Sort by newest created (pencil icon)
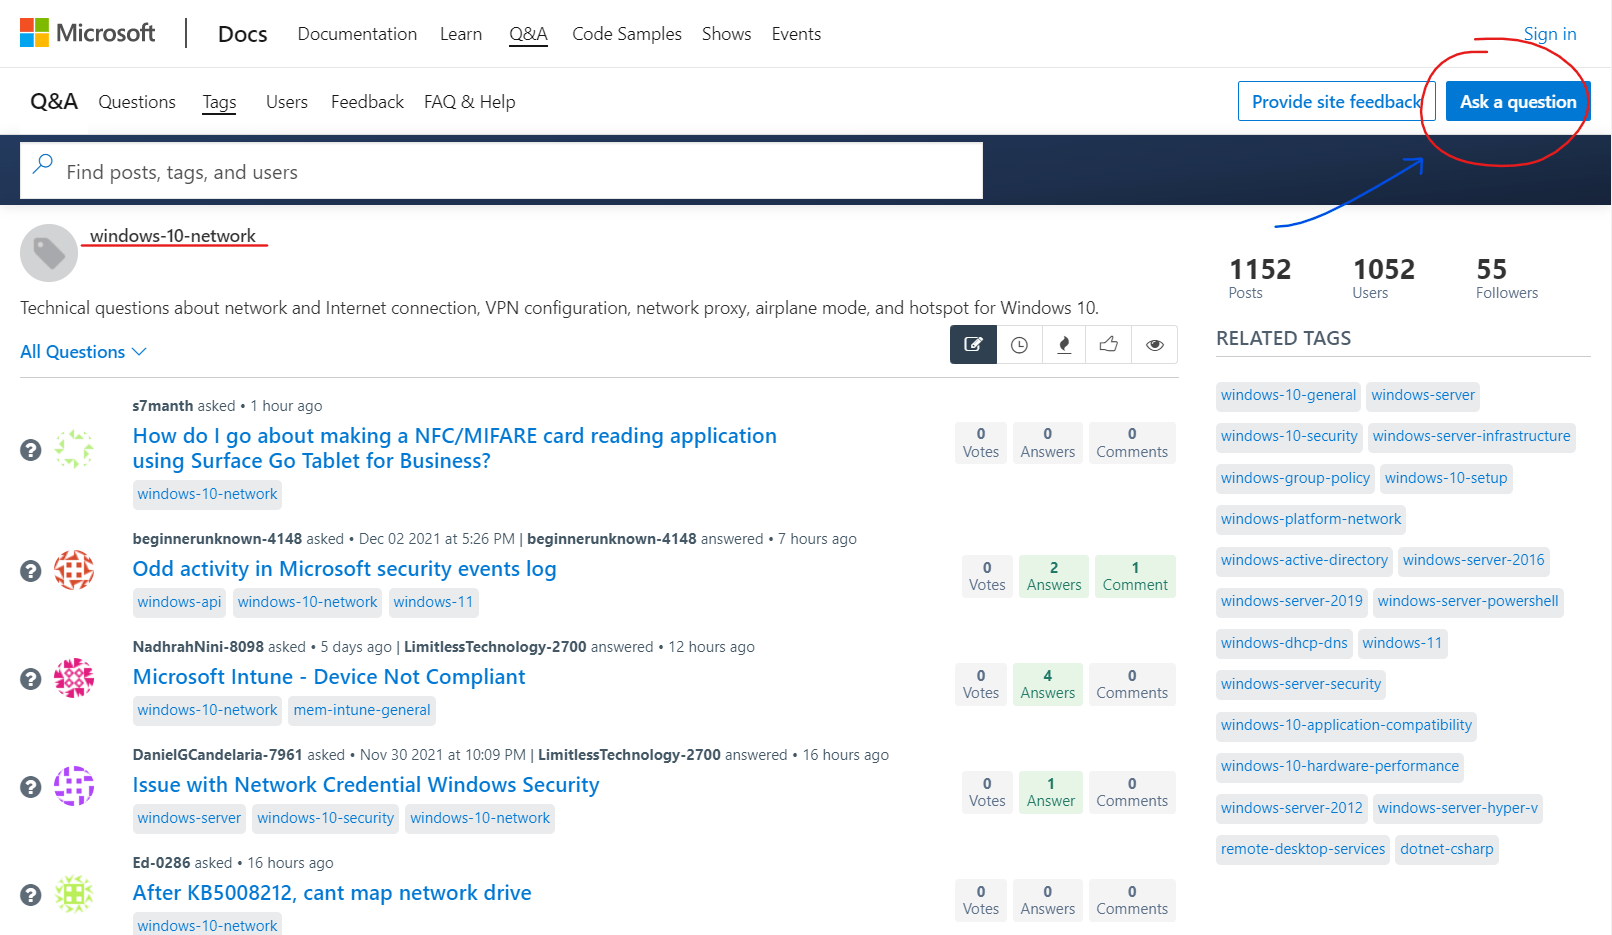 pos(973,345)
